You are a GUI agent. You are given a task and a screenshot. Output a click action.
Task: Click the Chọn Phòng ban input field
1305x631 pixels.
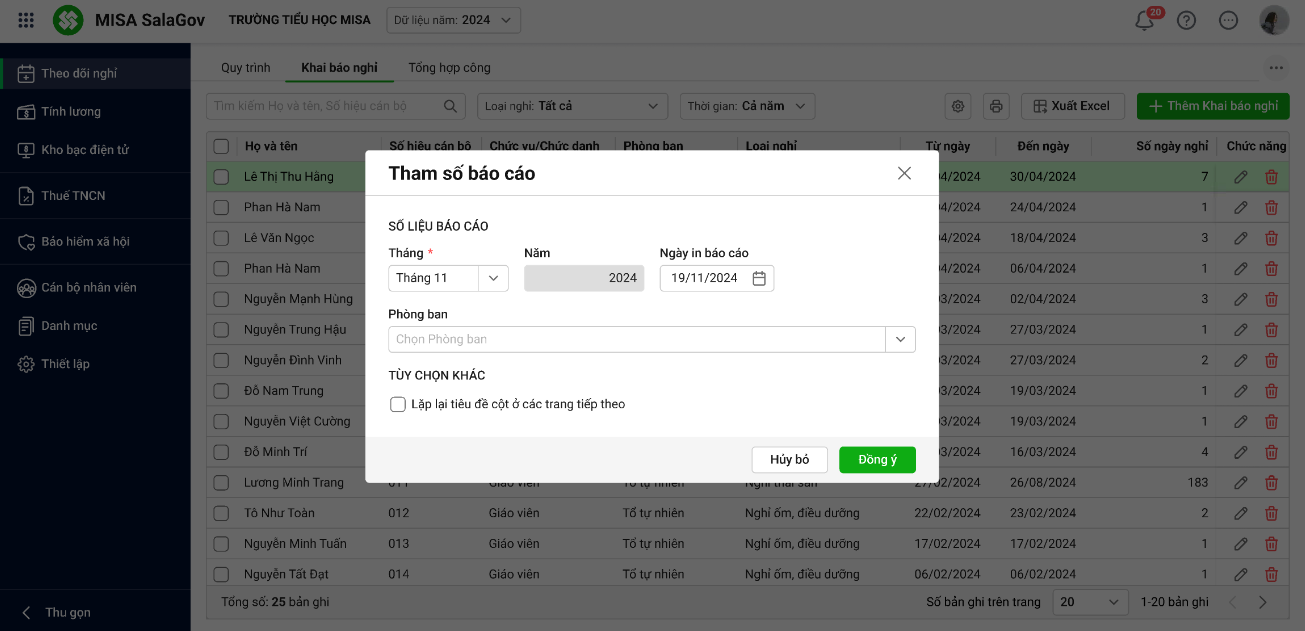[636, 339]
